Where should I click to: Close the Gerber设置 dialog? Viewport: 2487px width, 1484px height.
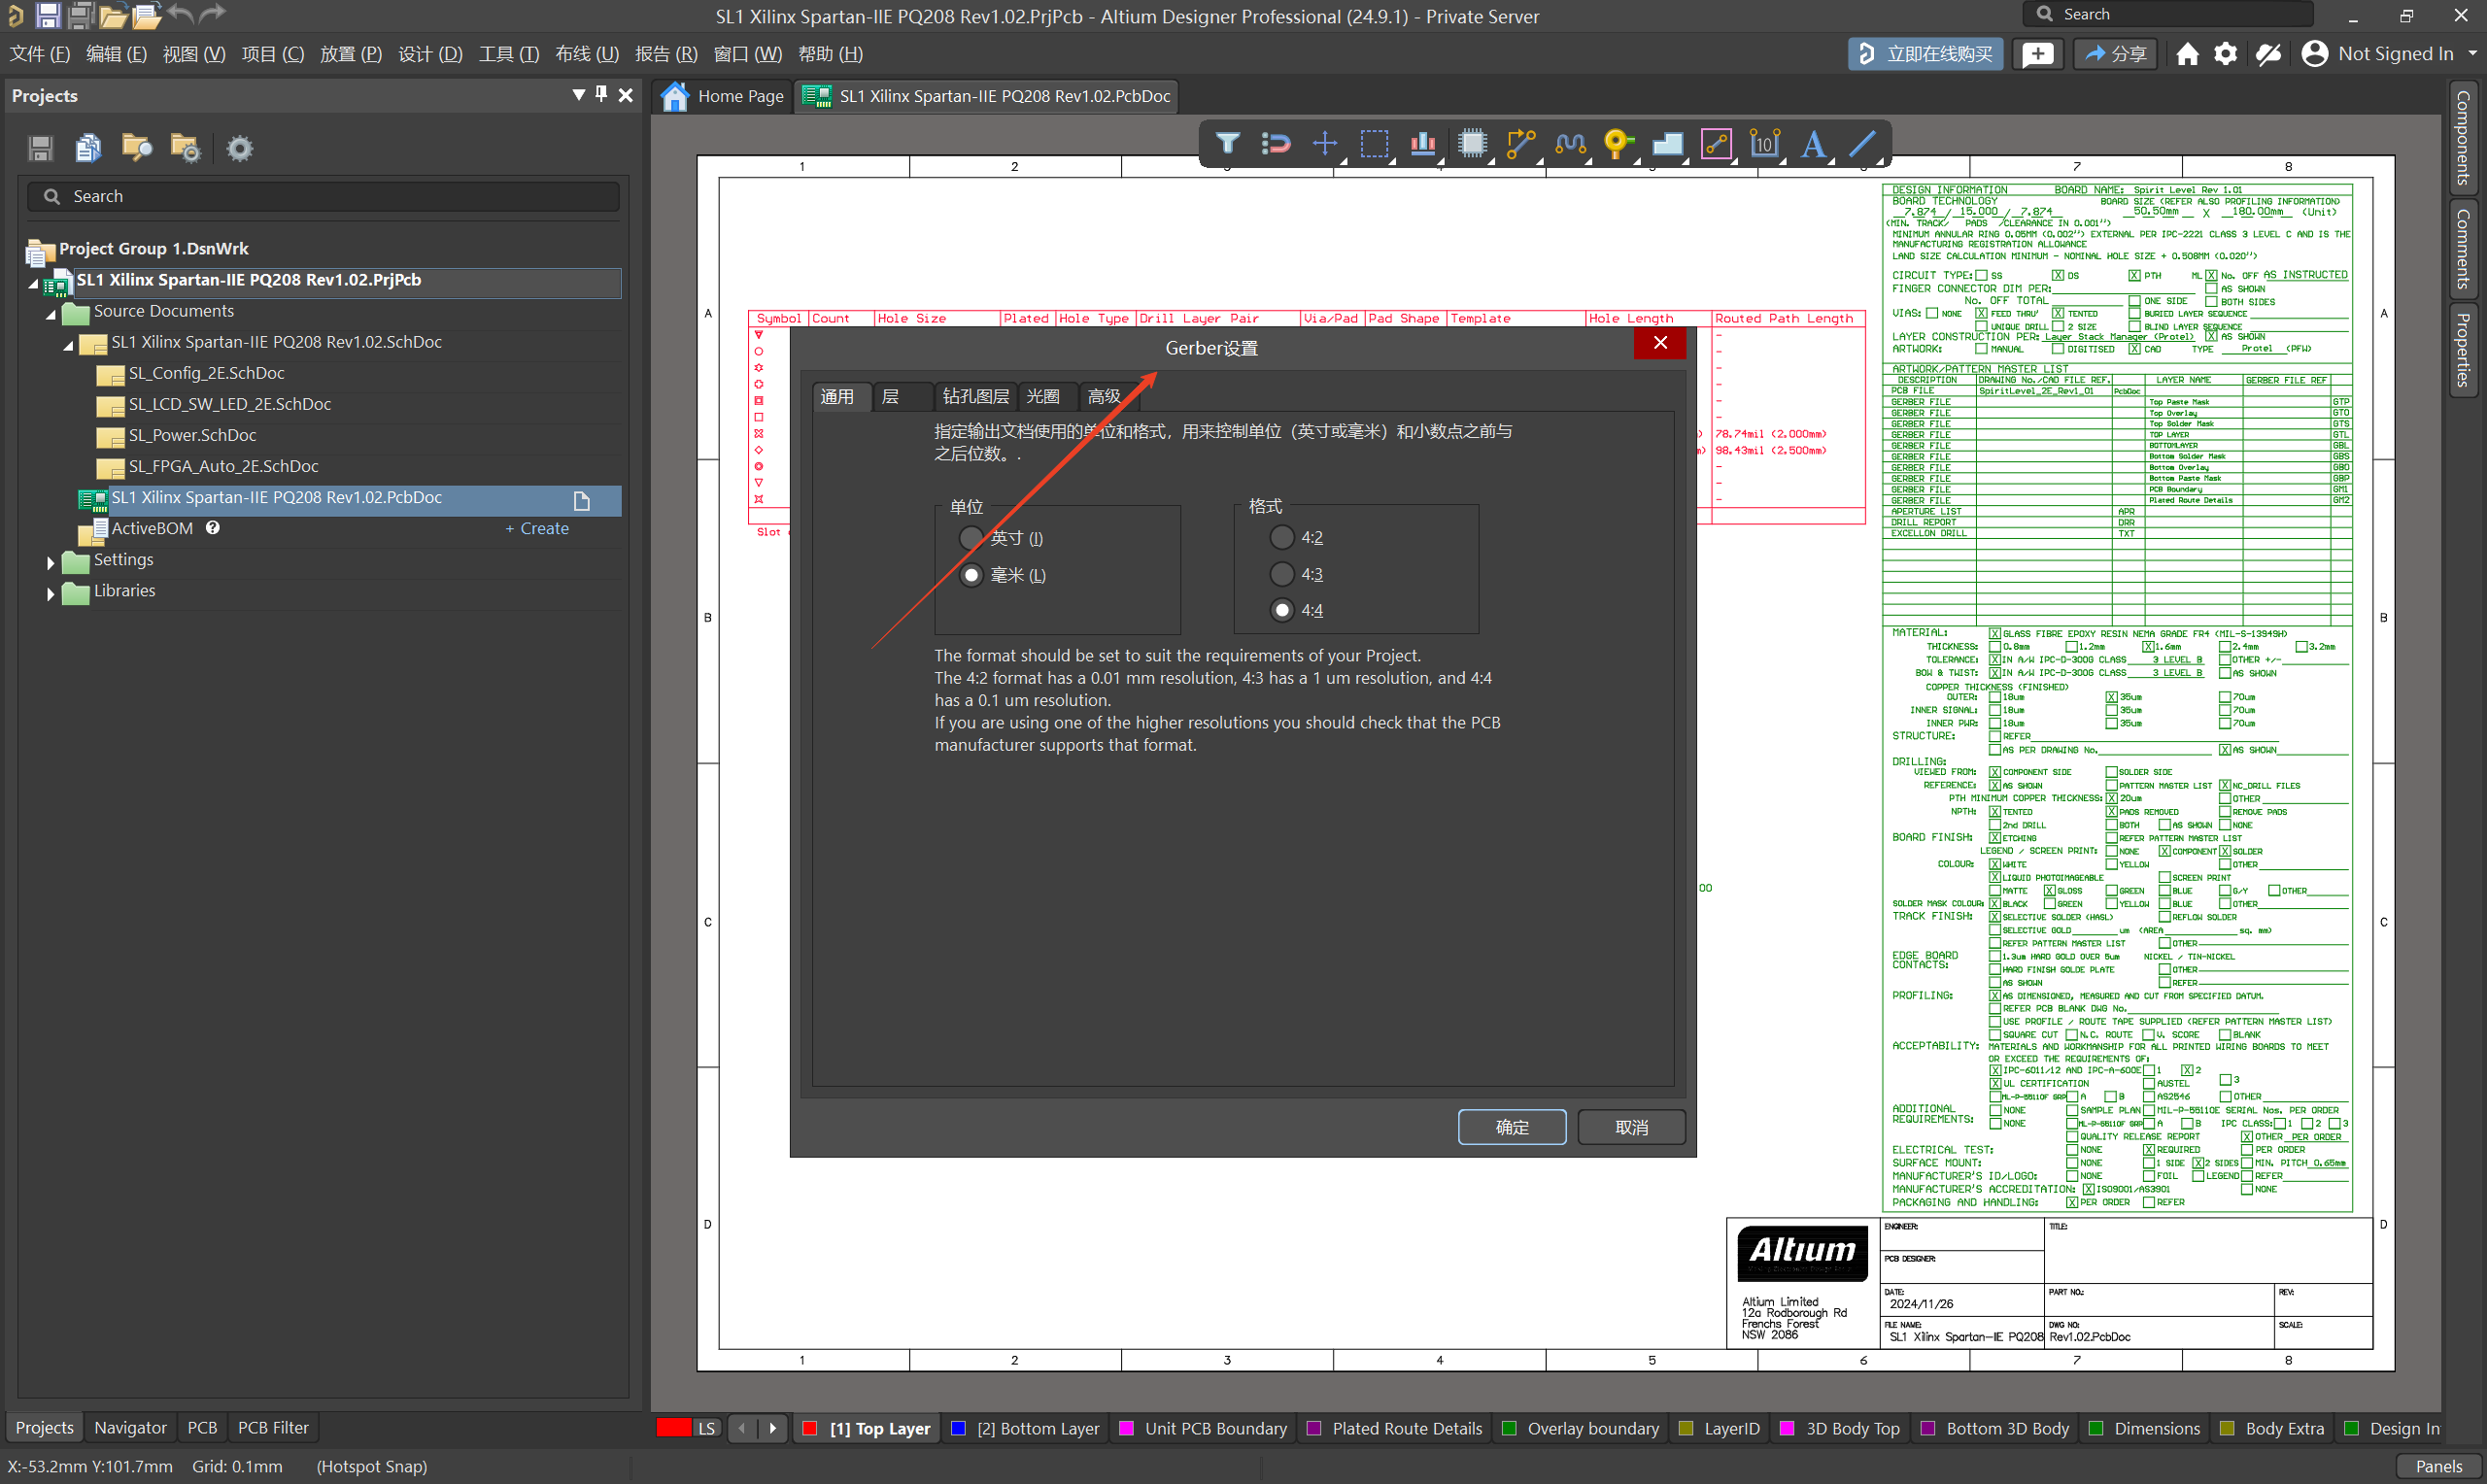(1660, 343)
